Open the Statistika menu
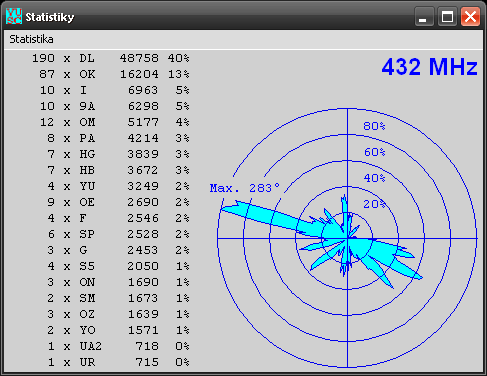Screen dimensions: 487x376 [31, 39]
